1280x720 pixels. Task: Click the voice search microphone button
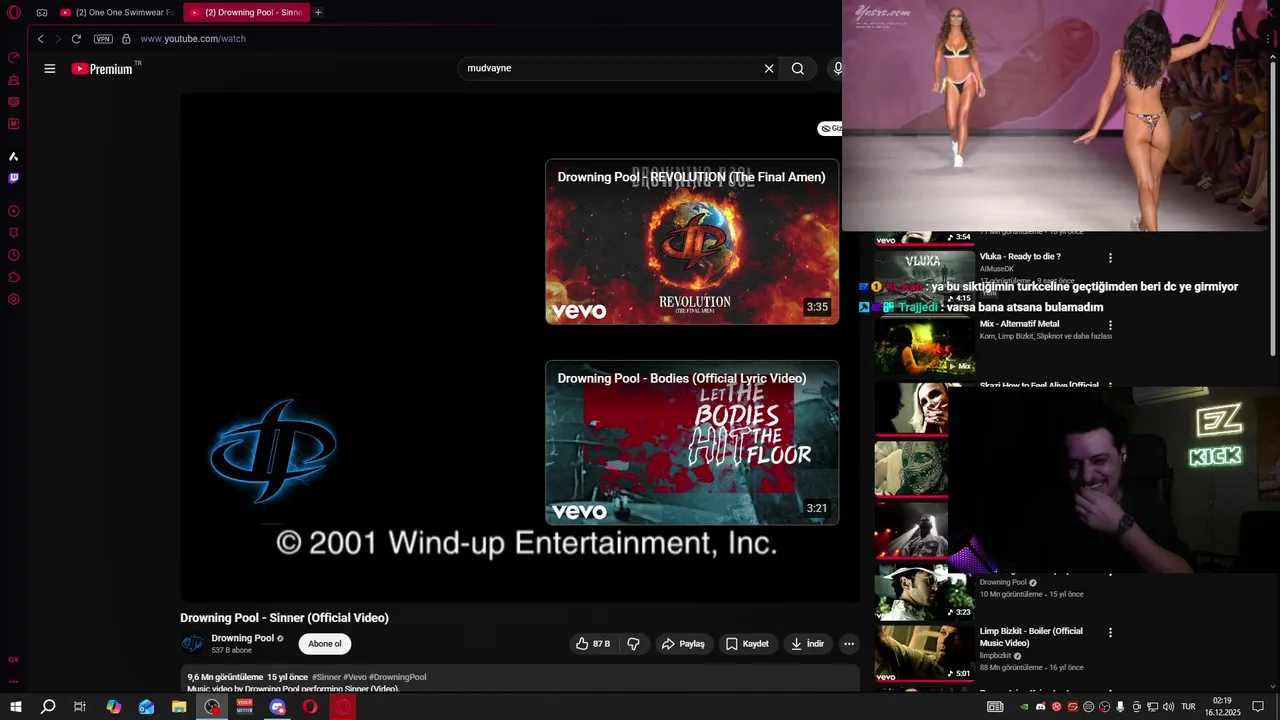[838, 69]
